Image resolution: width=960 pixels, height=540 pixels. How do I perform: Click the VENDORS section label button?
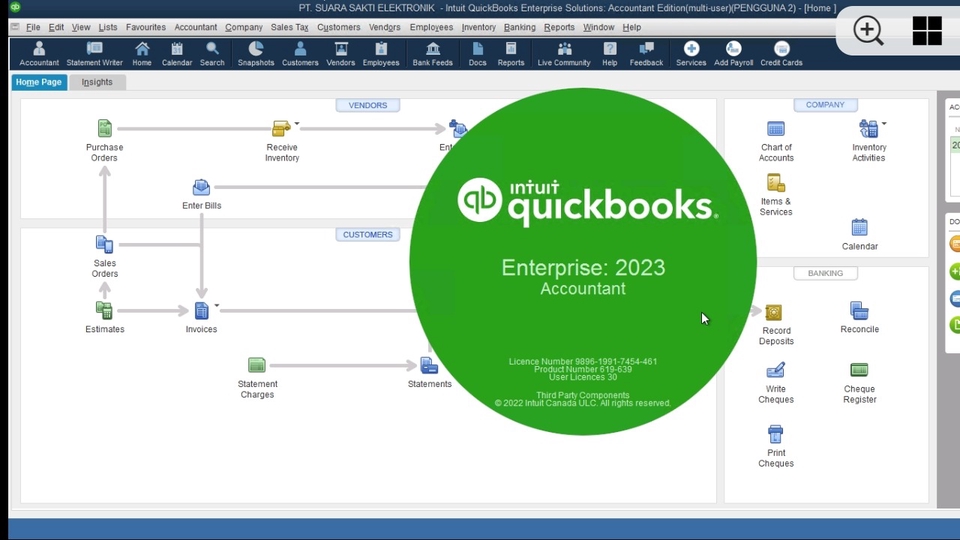click(x=368, y=105)
